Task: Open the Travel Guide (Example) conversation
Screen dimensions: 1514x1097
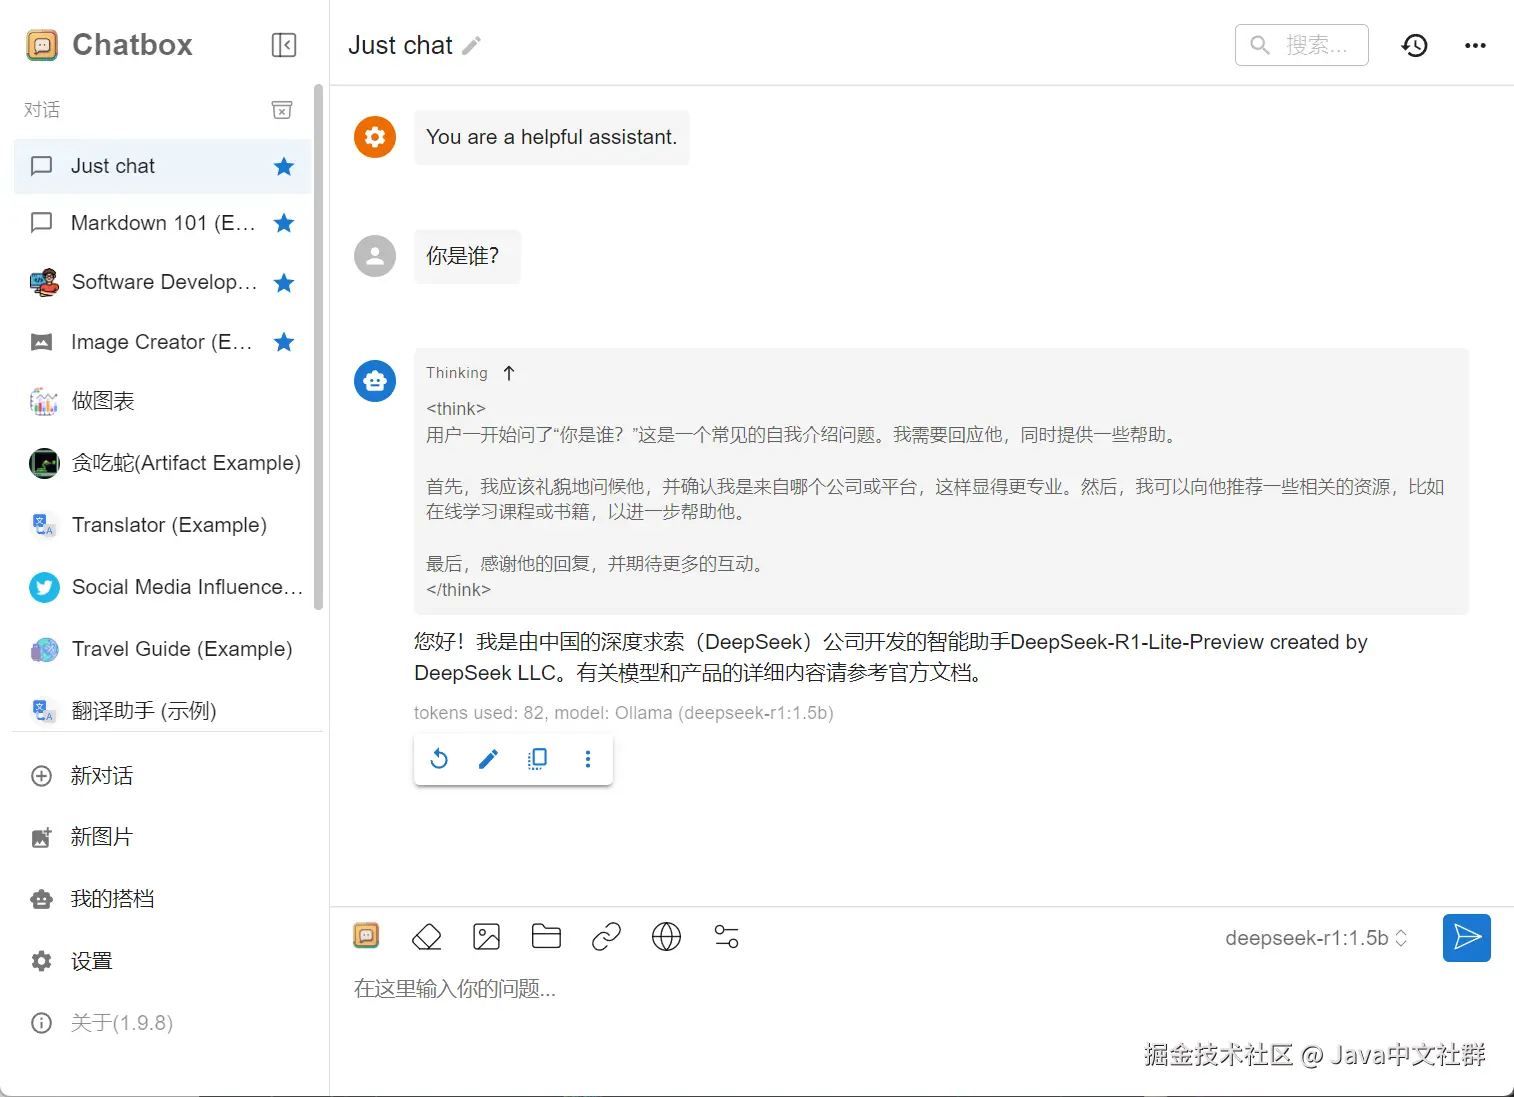Action: 162,649
